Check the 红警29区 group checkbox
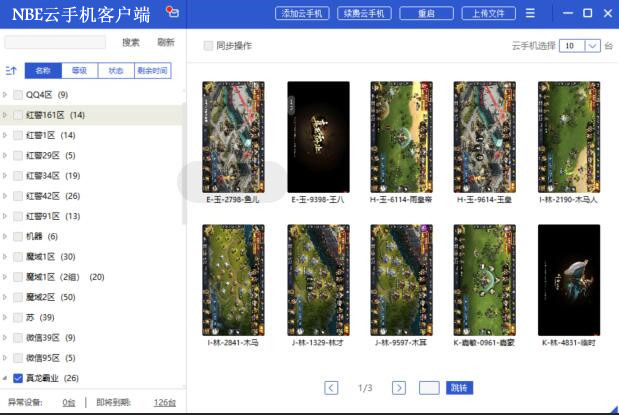The image size is (619, 415). click(18, 155)
